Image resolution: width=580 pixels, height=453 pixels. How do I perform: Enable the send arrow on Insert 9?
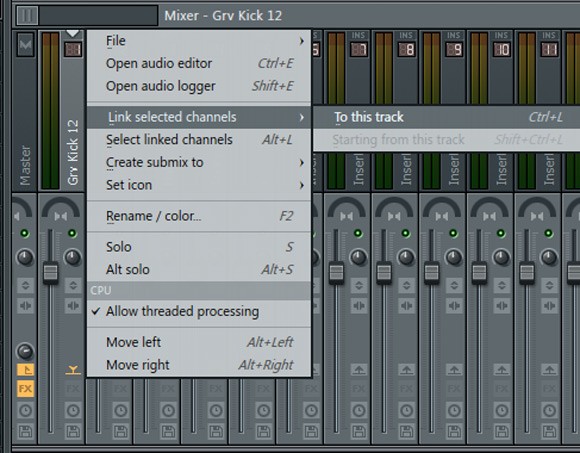coord(454,369)
